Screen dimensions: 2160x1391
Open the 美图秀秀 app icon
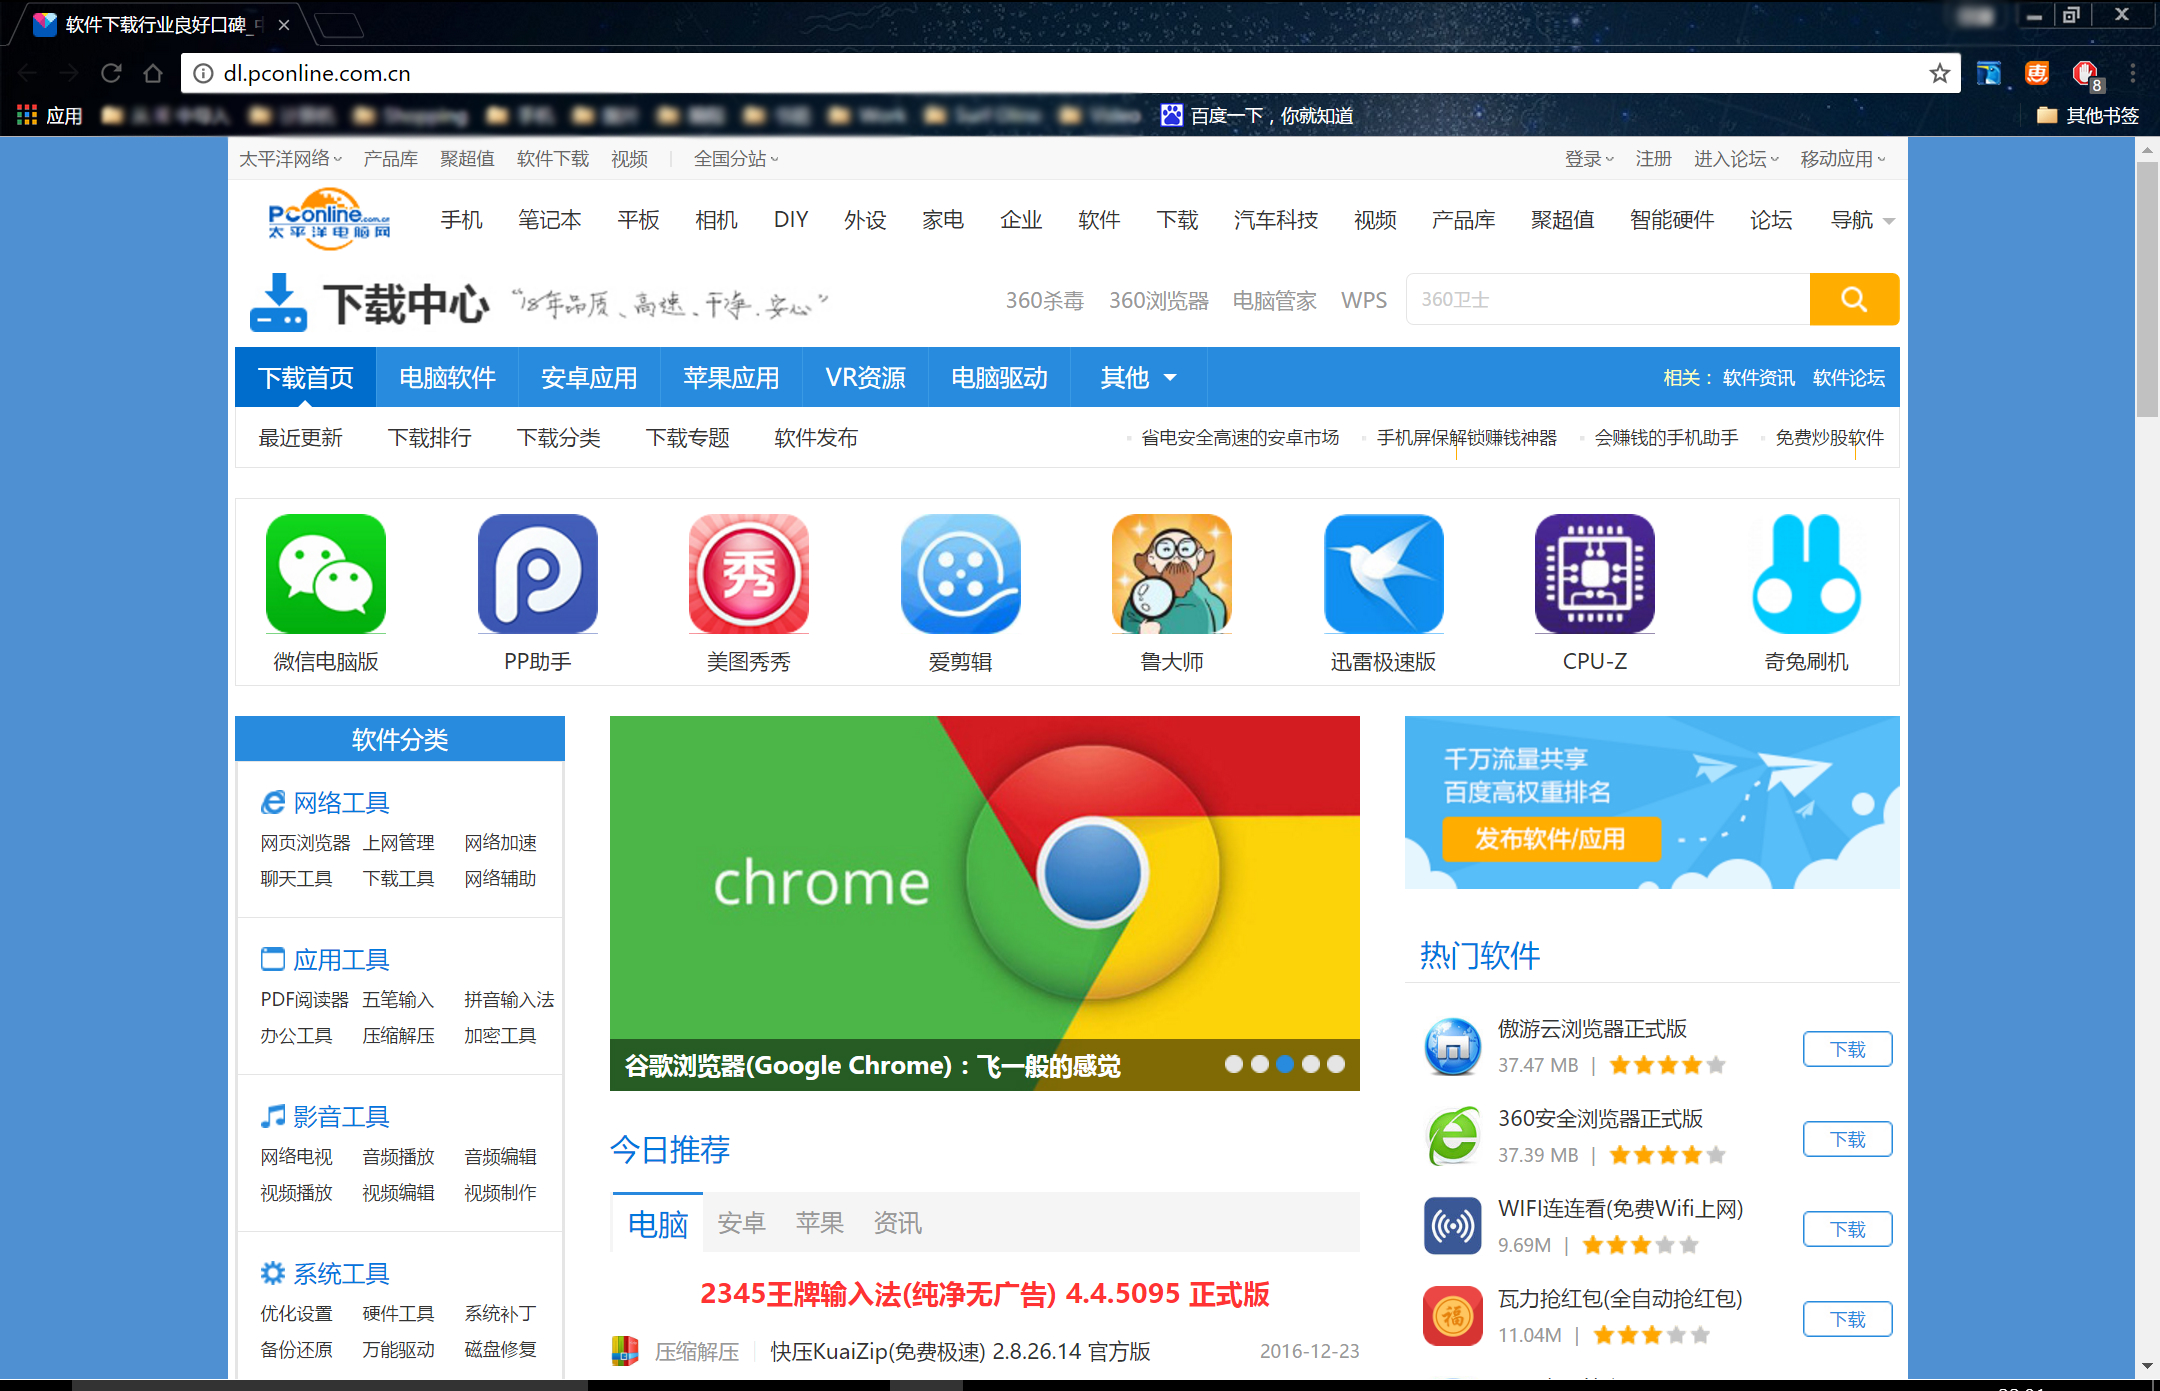[749, 574]
